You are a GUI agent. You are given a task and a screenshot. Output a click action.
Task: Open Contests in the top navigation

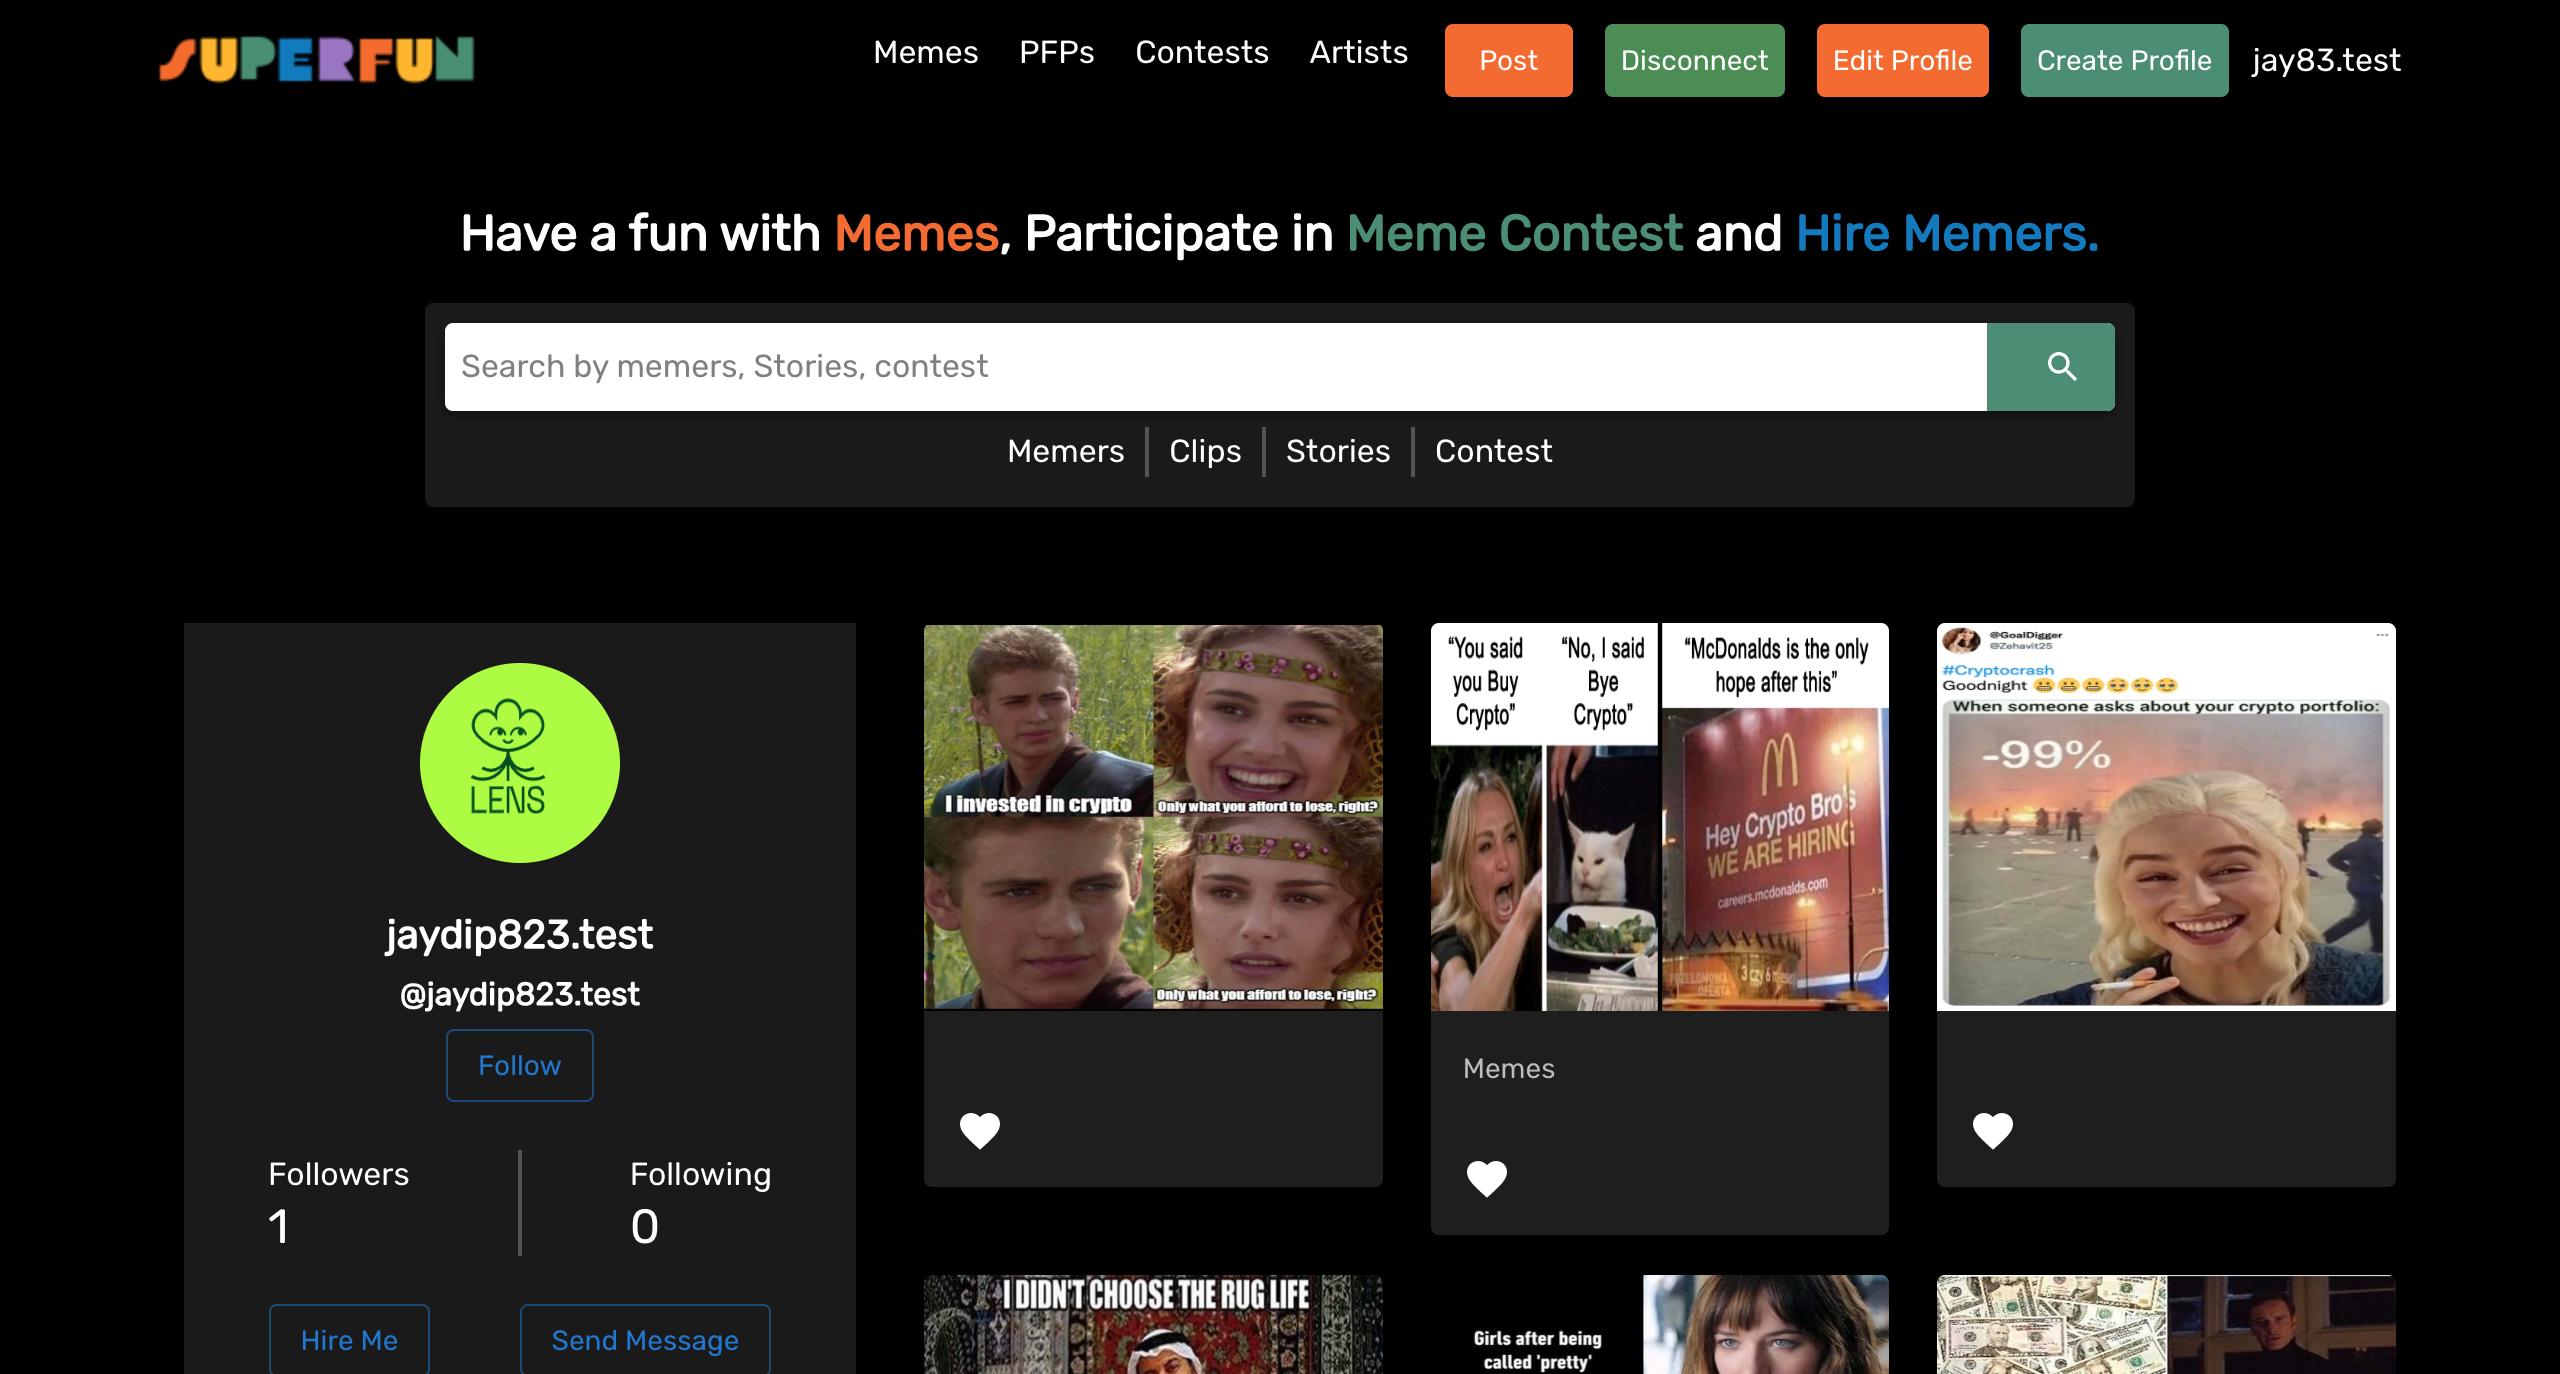(x=1201, y=52)
